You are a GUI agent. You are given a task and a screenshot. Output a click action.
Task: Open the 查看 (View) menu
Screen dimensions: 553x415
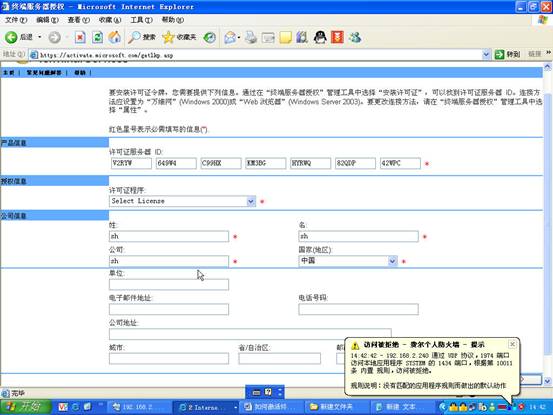click(79, 20)
